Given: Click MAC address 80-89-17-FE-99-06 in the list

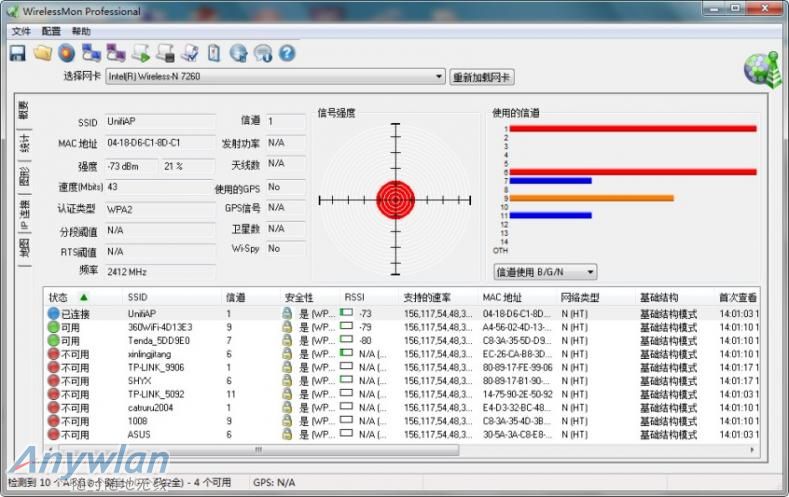Looking at the screenshot, I should pos(517,367).
